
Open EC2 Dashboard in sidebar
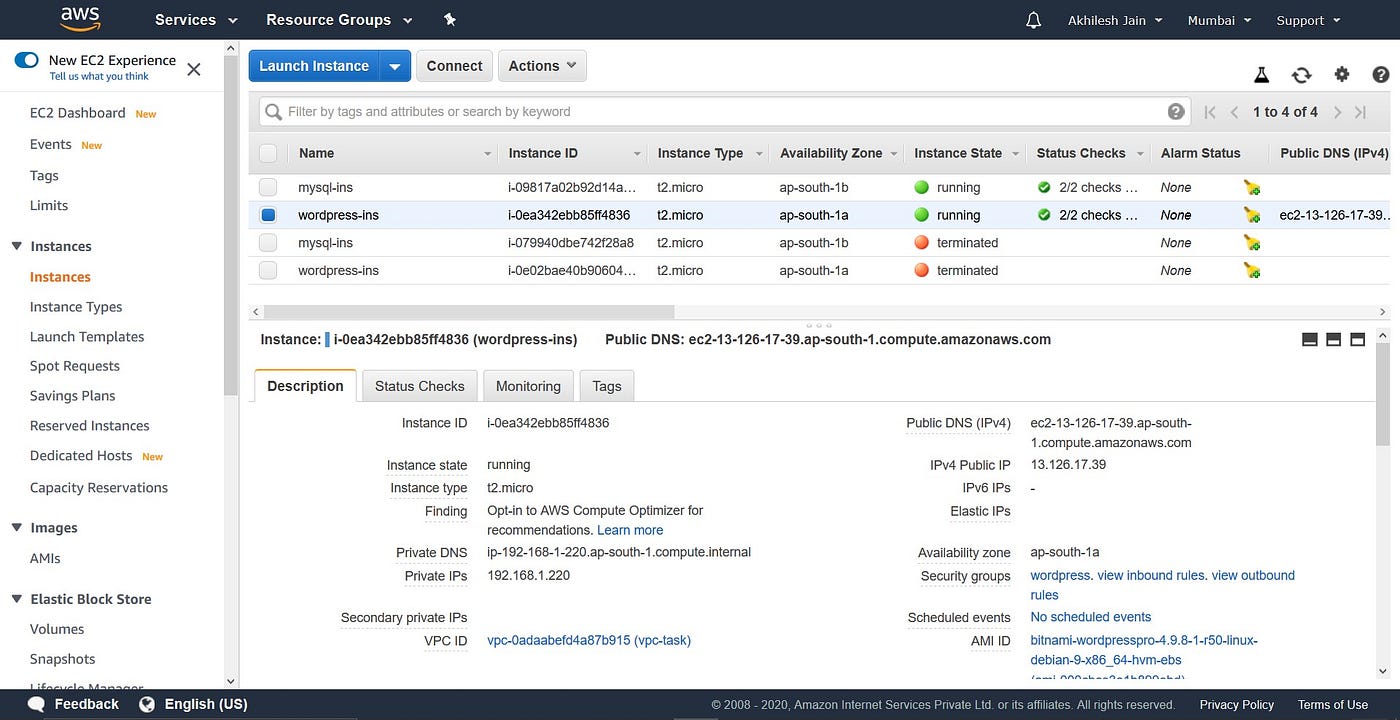[x=78, y=113]
